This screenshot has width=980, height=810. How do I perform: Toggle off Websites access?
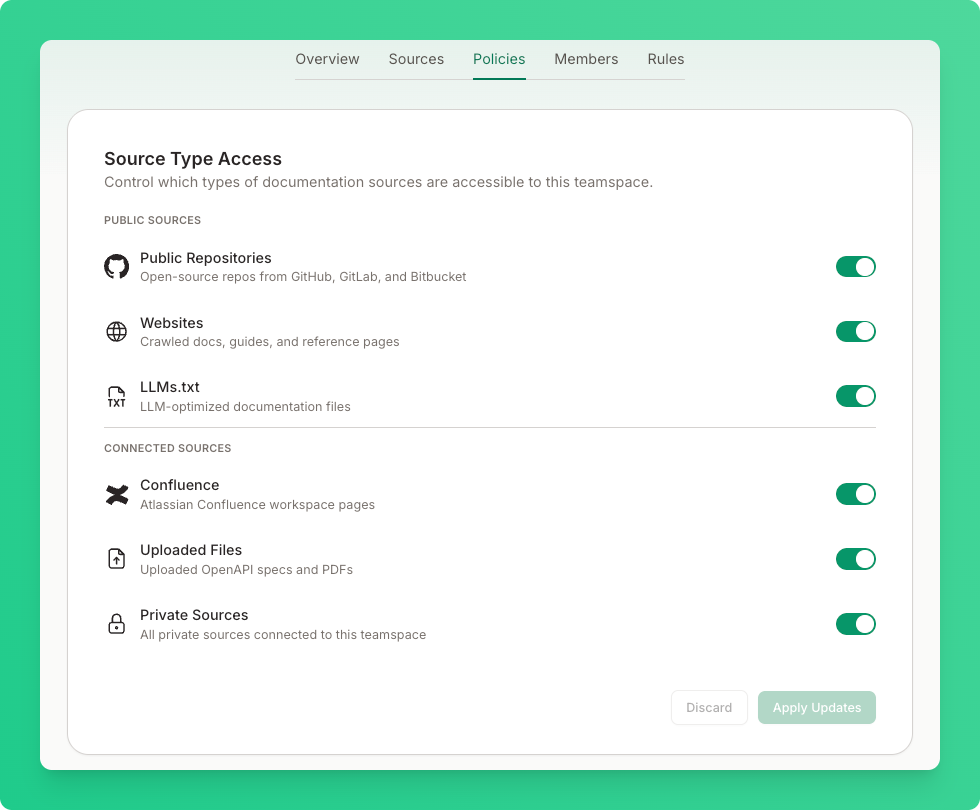pos(856,331)
